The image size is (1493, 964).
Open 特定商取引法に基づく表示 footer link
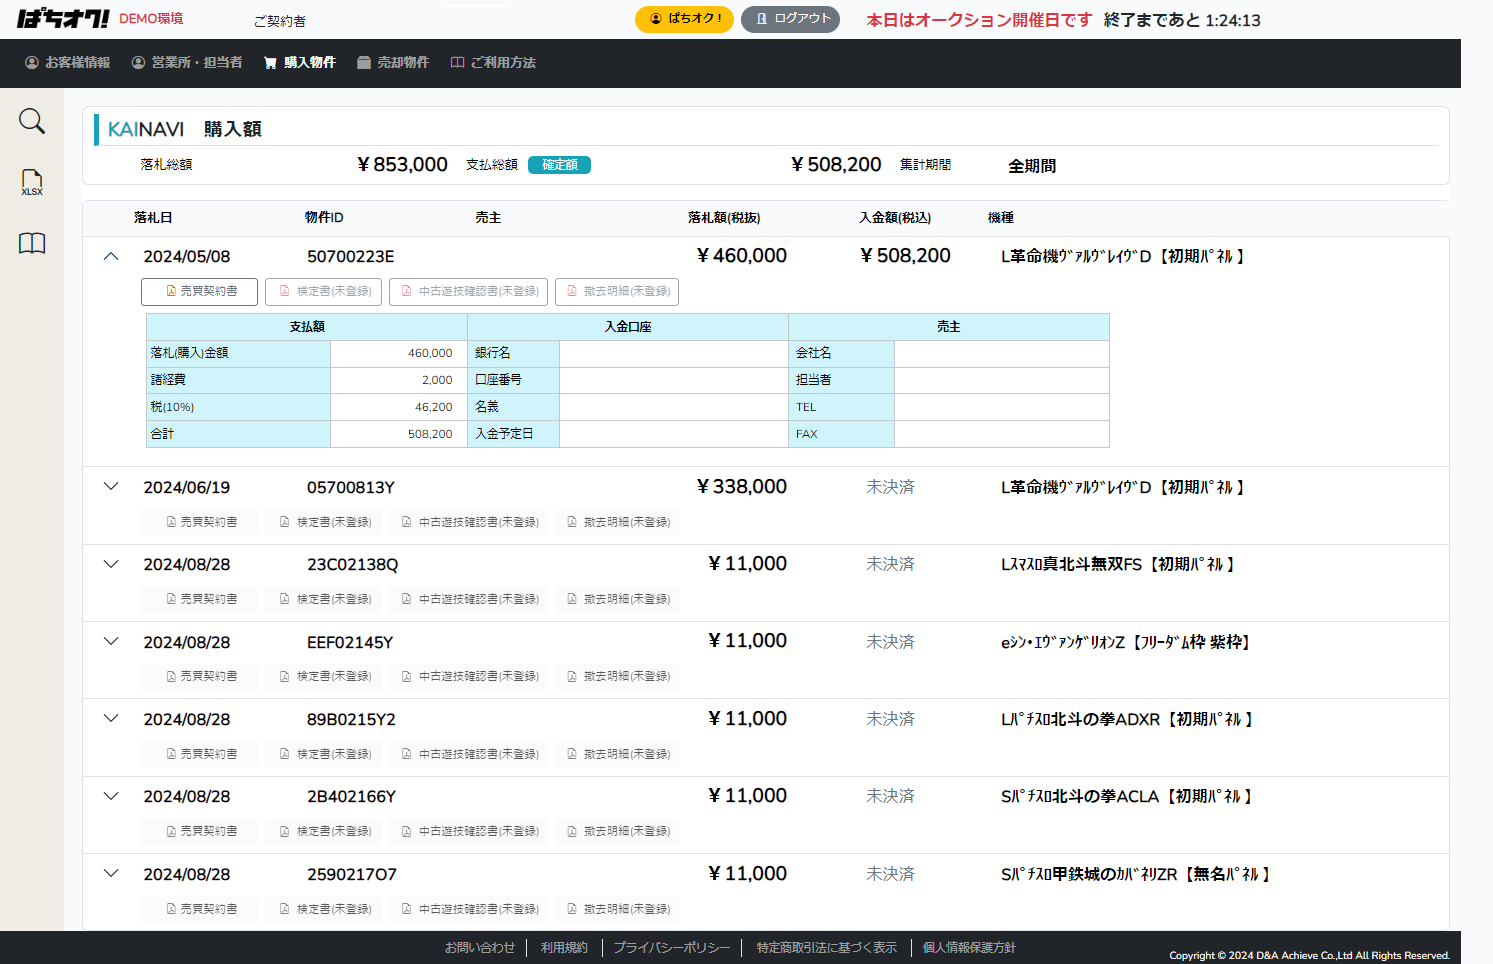coord(827,947)
